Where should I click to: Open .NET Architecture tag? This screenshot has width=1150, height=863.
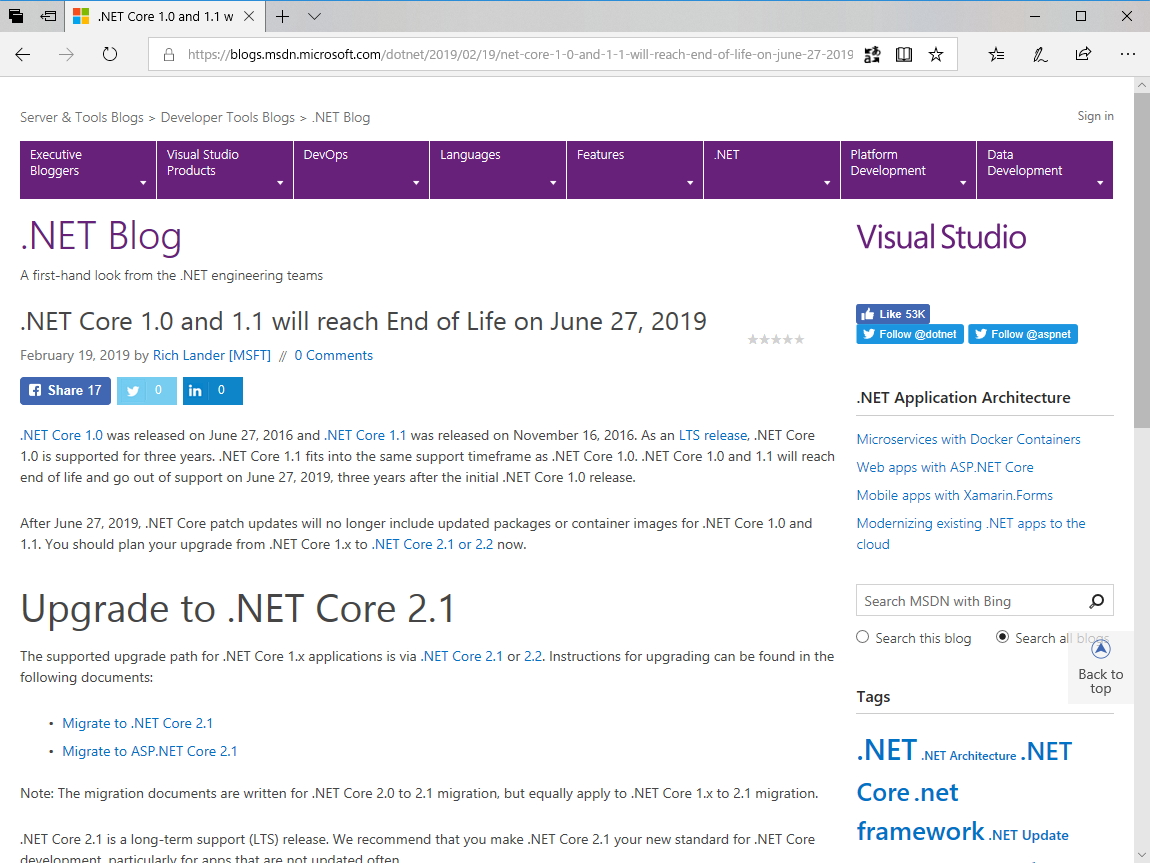[969, 756]
